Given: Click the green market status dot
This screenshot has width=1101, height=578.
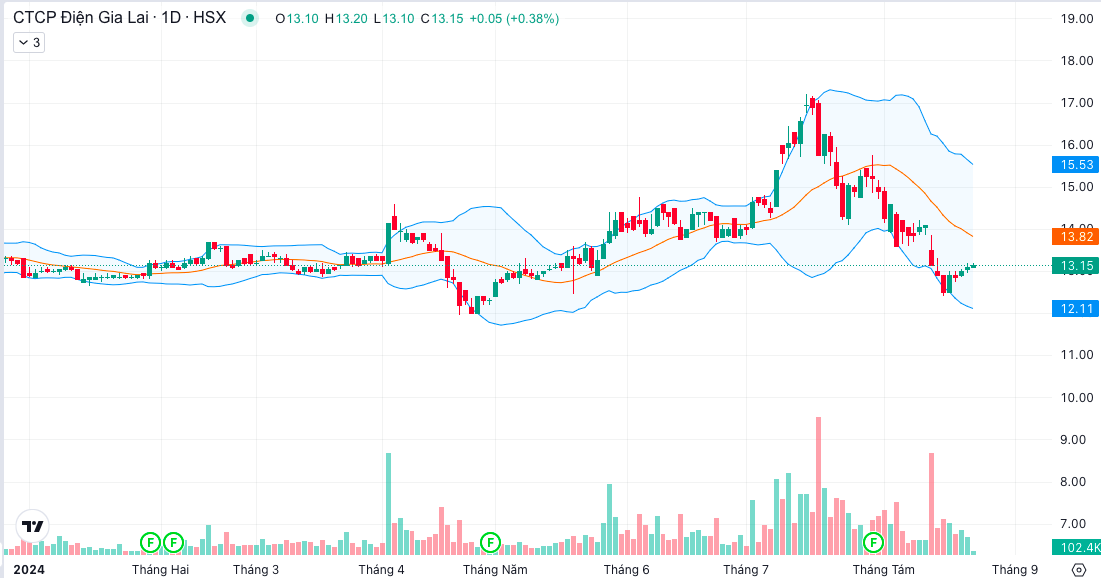Looking at the screenshot, I should (249, 19).
